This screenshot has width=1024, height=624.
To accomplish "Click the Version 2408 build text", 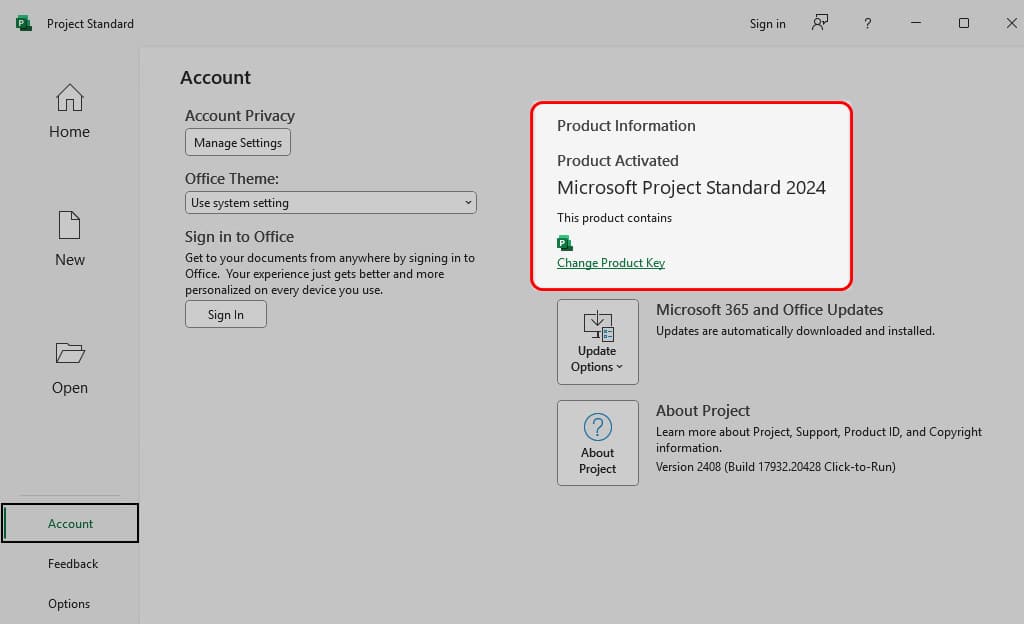I will 776,467.
